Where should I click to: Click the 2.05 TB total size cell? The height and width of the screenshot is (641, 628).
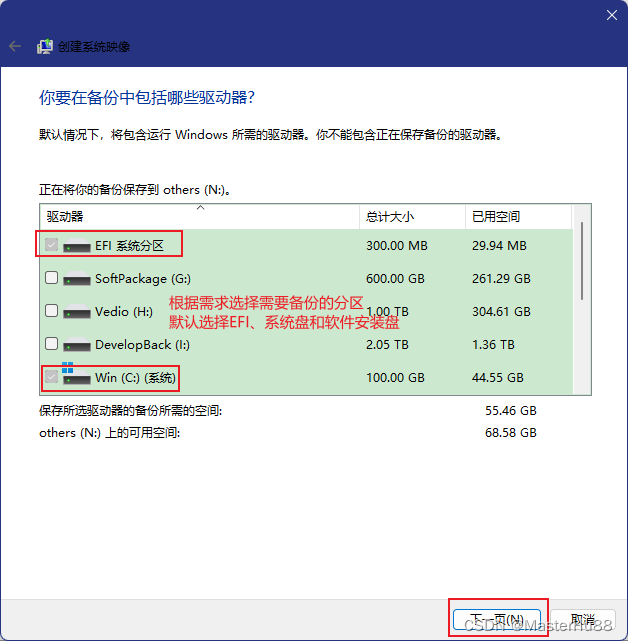pos(387,345)
